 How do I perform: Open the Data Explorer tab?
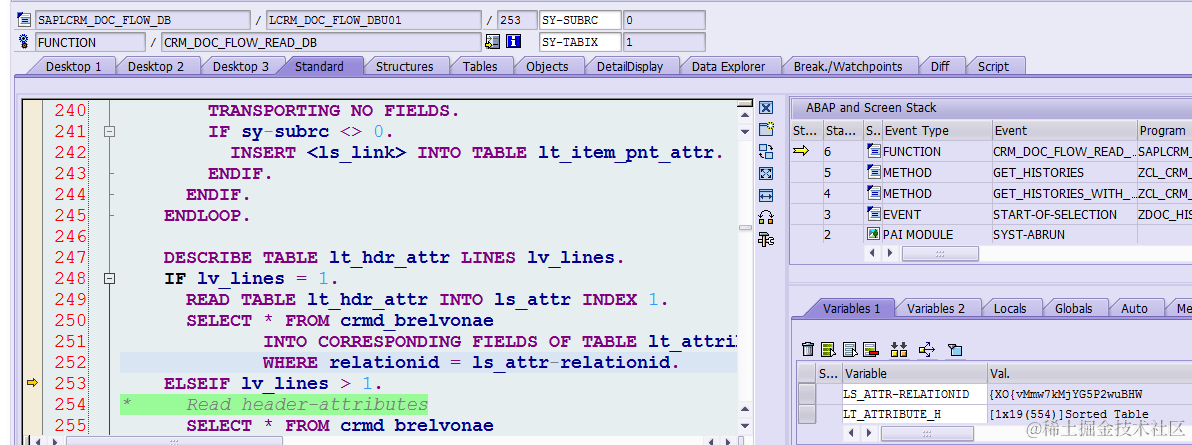(728, 66)
